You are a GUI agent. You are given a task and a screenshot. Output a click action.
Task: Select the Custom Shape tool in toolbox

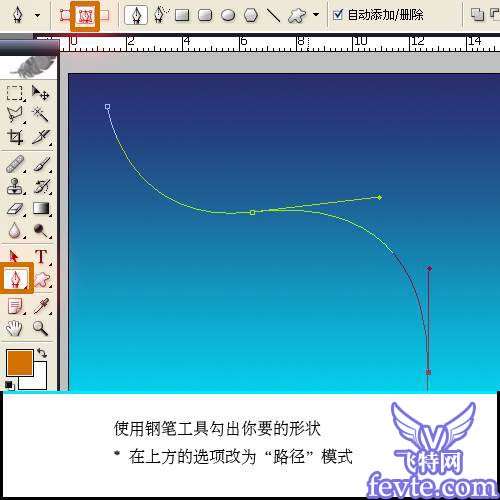coord(42,279)
